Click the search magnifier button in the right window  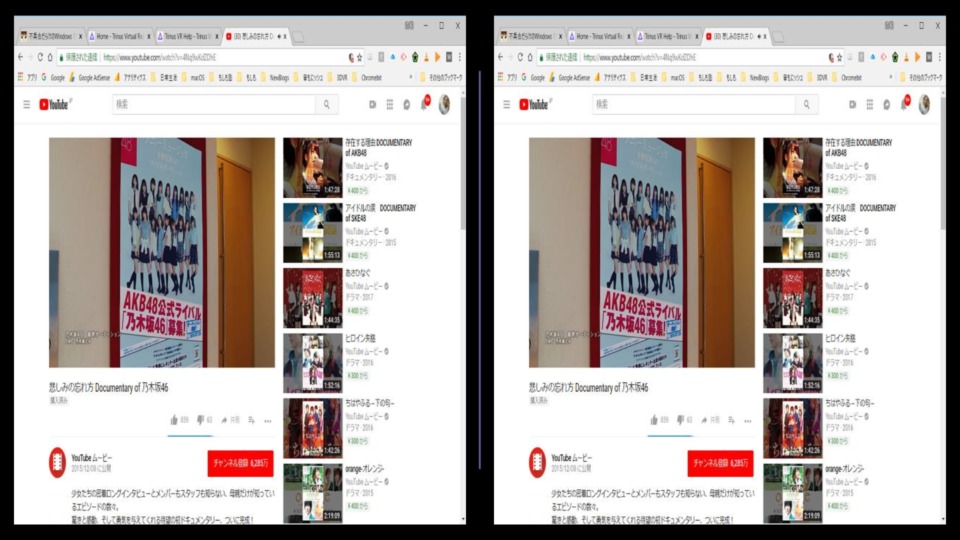(807, 105)
